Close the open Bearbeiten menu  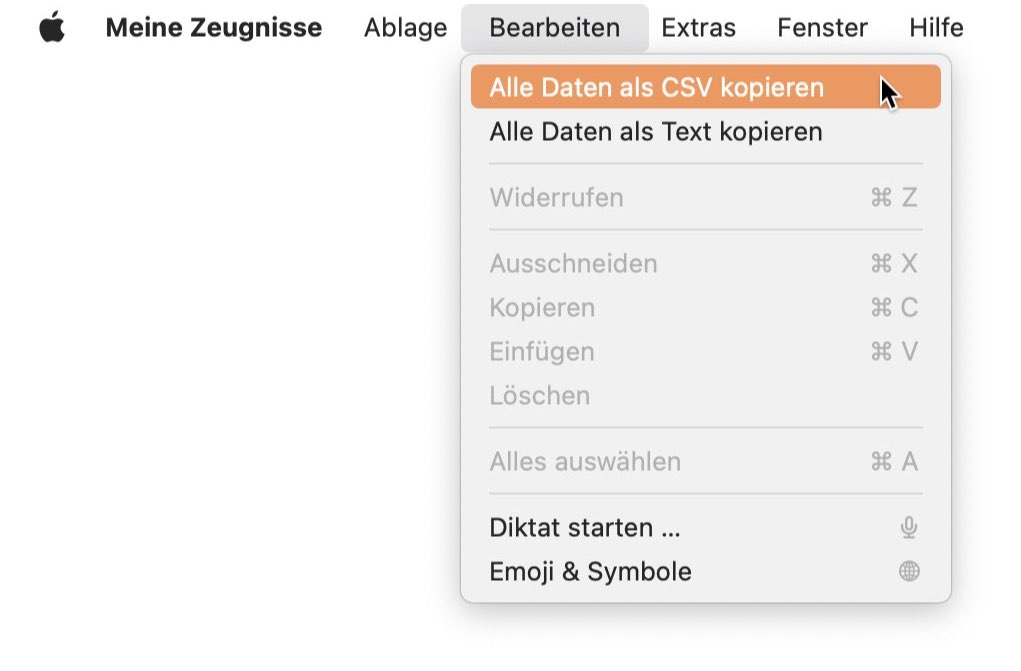(x=555, y=27)
